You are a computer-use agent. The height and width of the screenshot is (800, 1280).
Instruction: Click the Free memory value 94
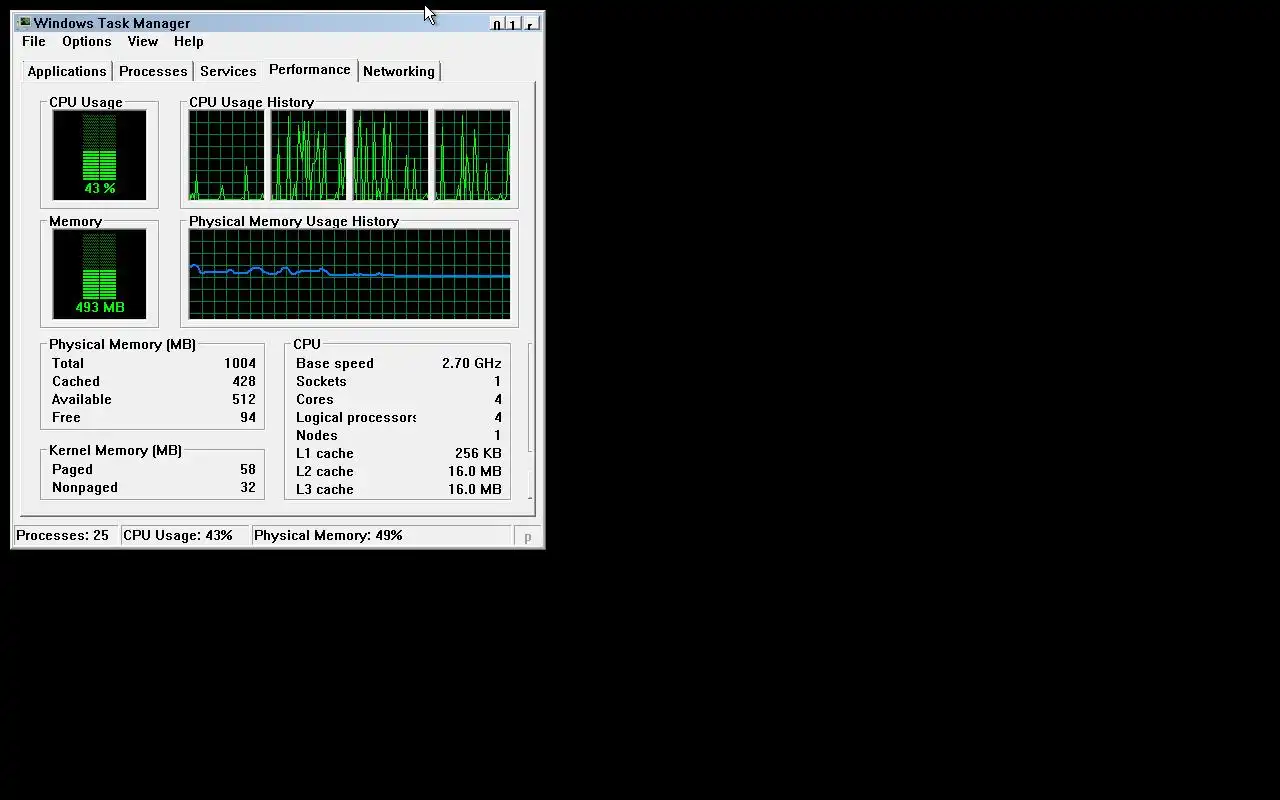(248, 417)
